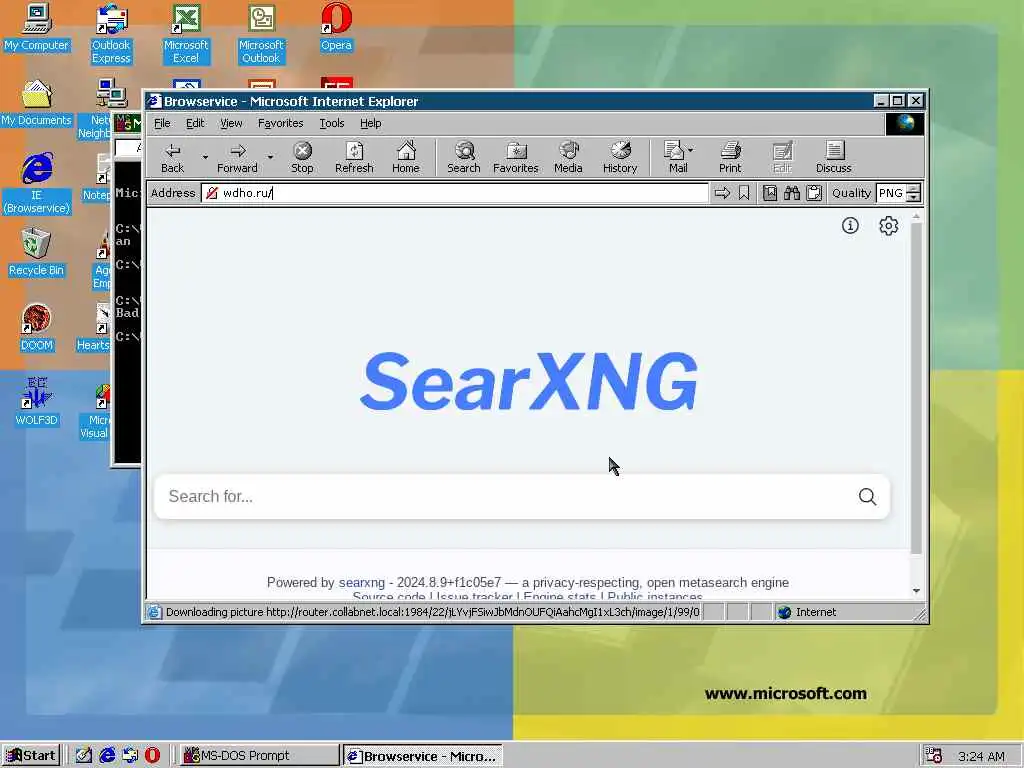Click the bookmark icon beside Go arrow
This screenshot has height=768, width=1024.
(x=744, y=193)
